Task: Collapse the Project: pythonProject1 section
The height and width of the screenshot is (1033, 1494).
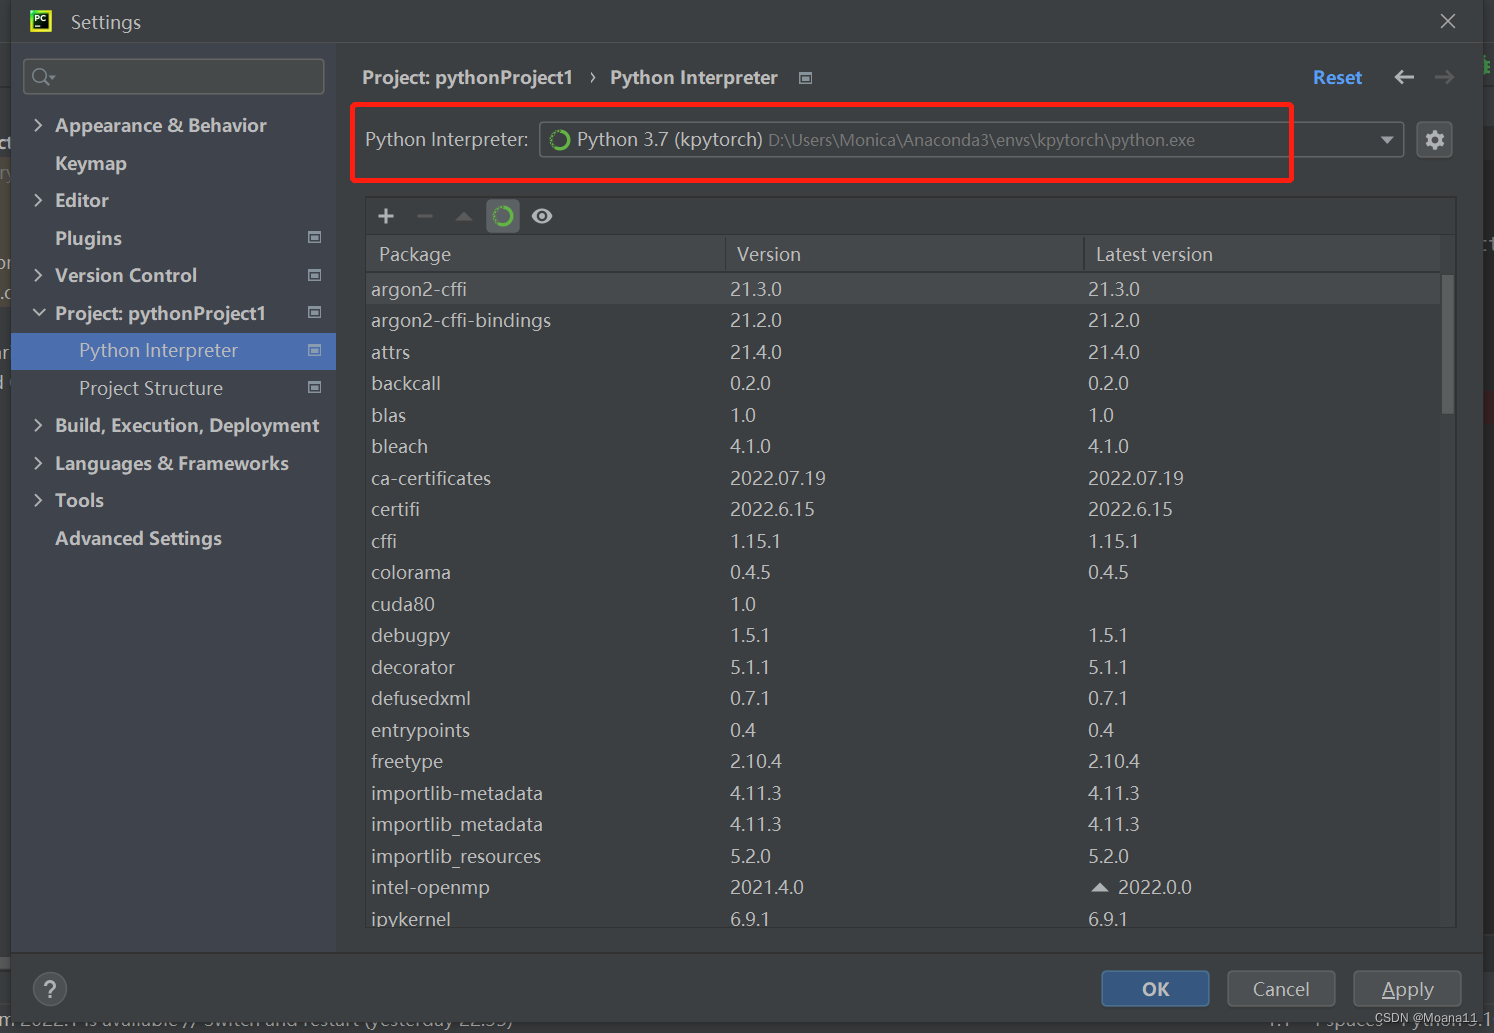Action: [38, 313]
